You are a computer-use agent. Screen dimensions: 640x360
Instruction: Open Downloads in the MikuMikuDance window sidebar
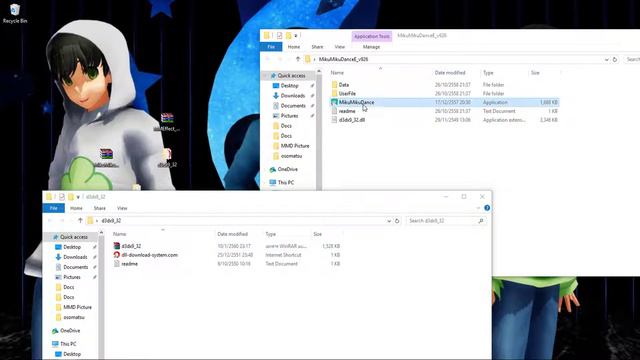(293, 96)
